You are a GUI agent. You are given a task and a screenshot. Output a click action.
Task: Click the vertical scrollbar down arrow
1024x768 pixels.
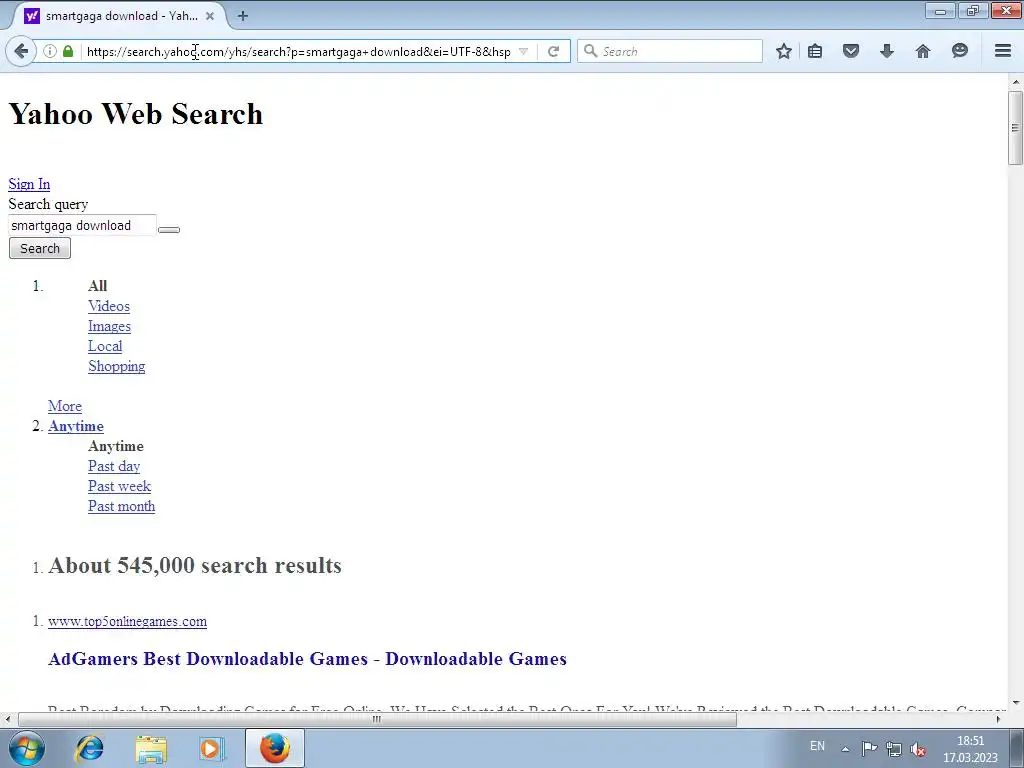pos(1015,704)
